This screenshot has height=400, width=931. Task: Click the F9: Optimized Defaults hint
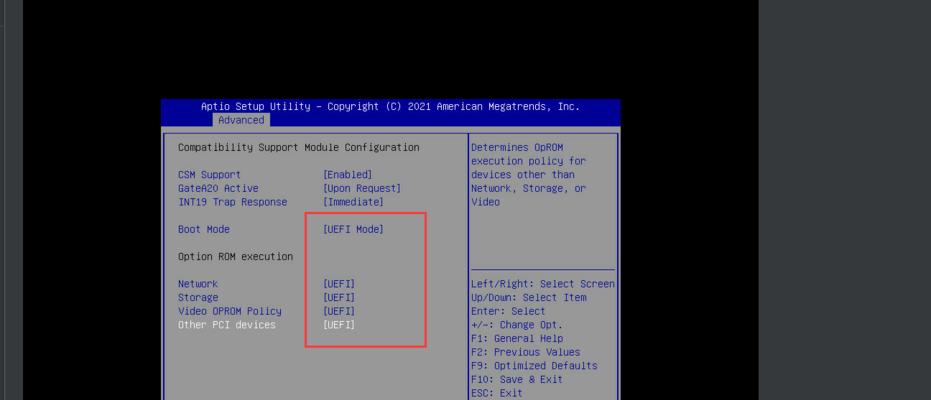[534, 366]
